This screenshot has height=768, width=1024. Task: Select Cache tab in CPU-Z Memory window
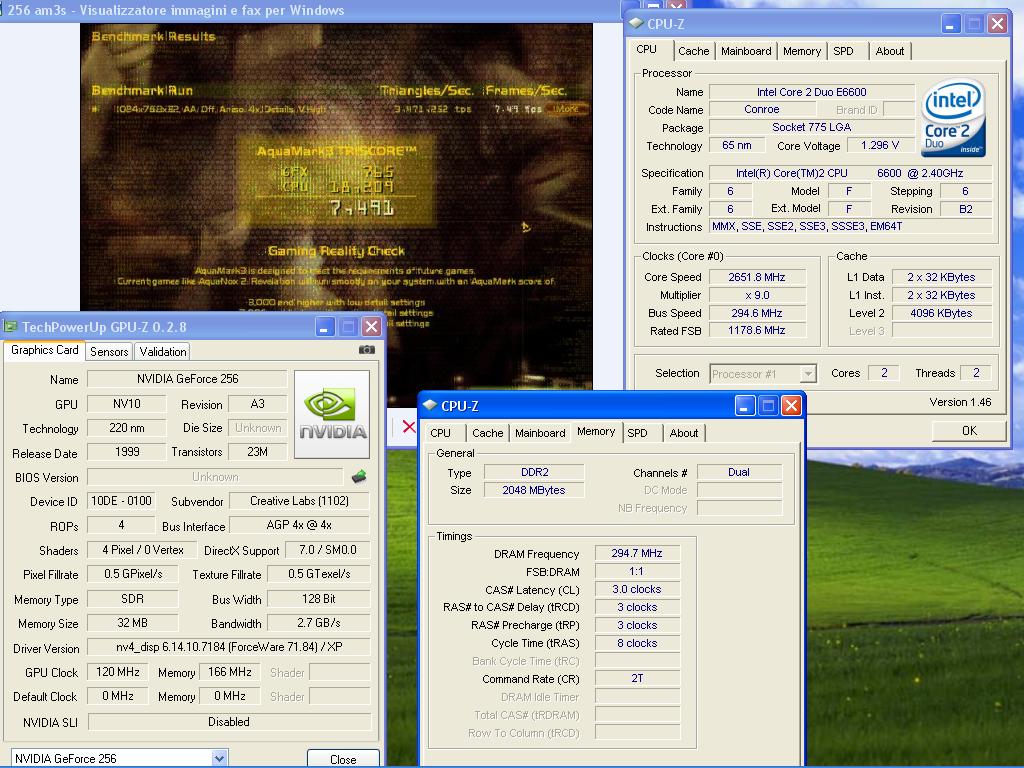(488, 433)
